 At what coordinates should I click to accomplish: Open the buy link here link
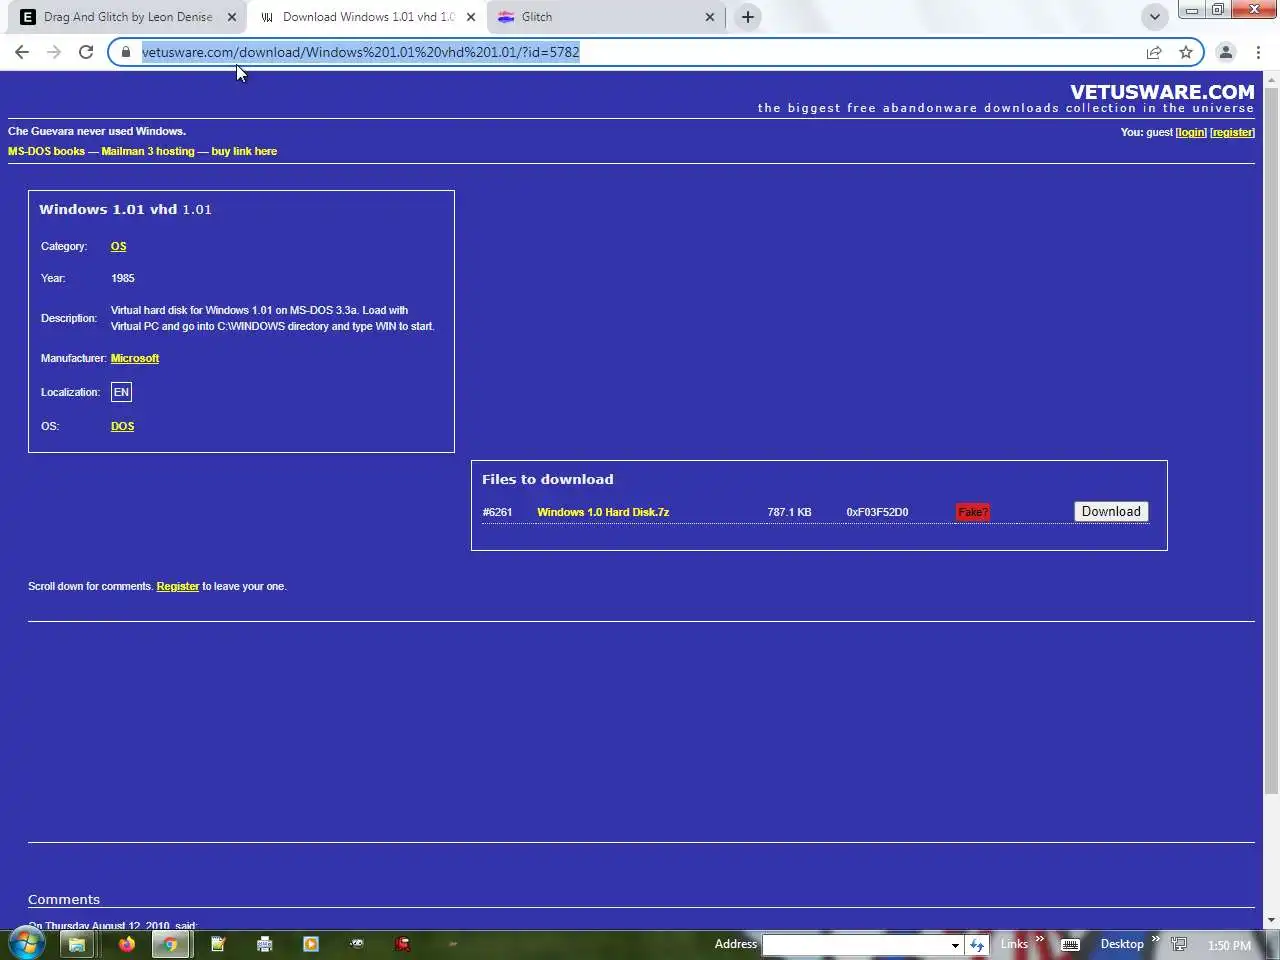[x=244, y=151]
